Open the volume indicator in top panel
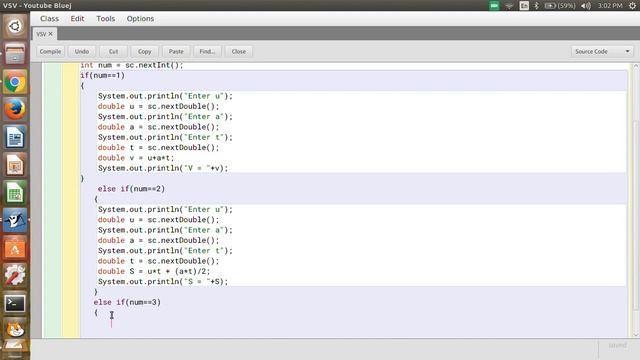Screen dimensions: 640x360 (x=586, y=6)
